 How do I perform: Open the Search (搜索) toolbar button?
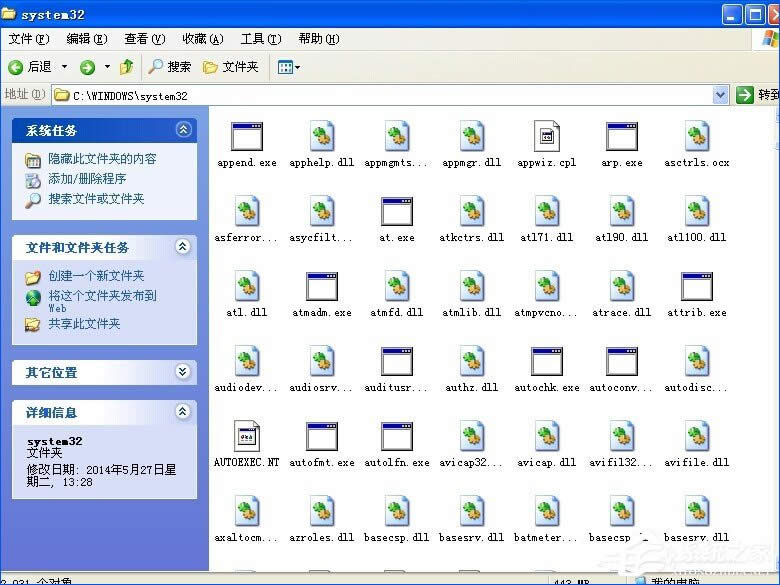169,67
